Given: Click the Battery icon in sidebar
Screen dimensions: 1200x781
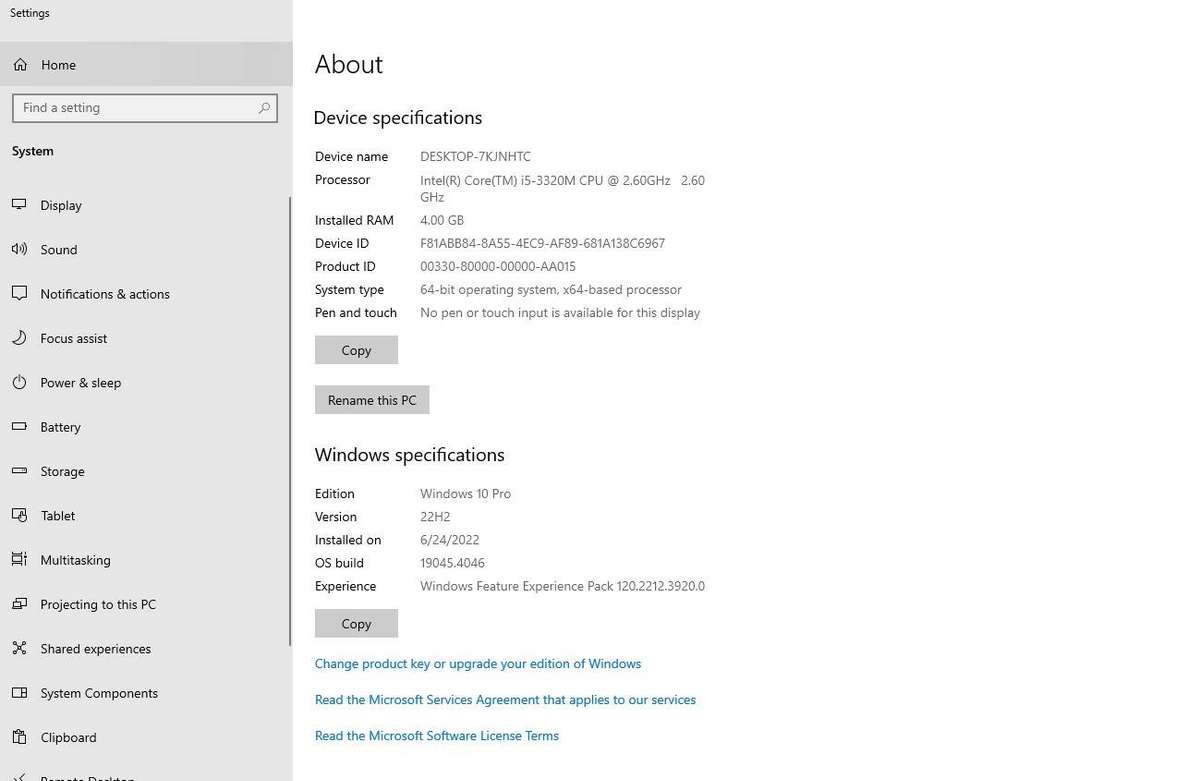Looking at the screenshot, I should [x=19, y=427].
